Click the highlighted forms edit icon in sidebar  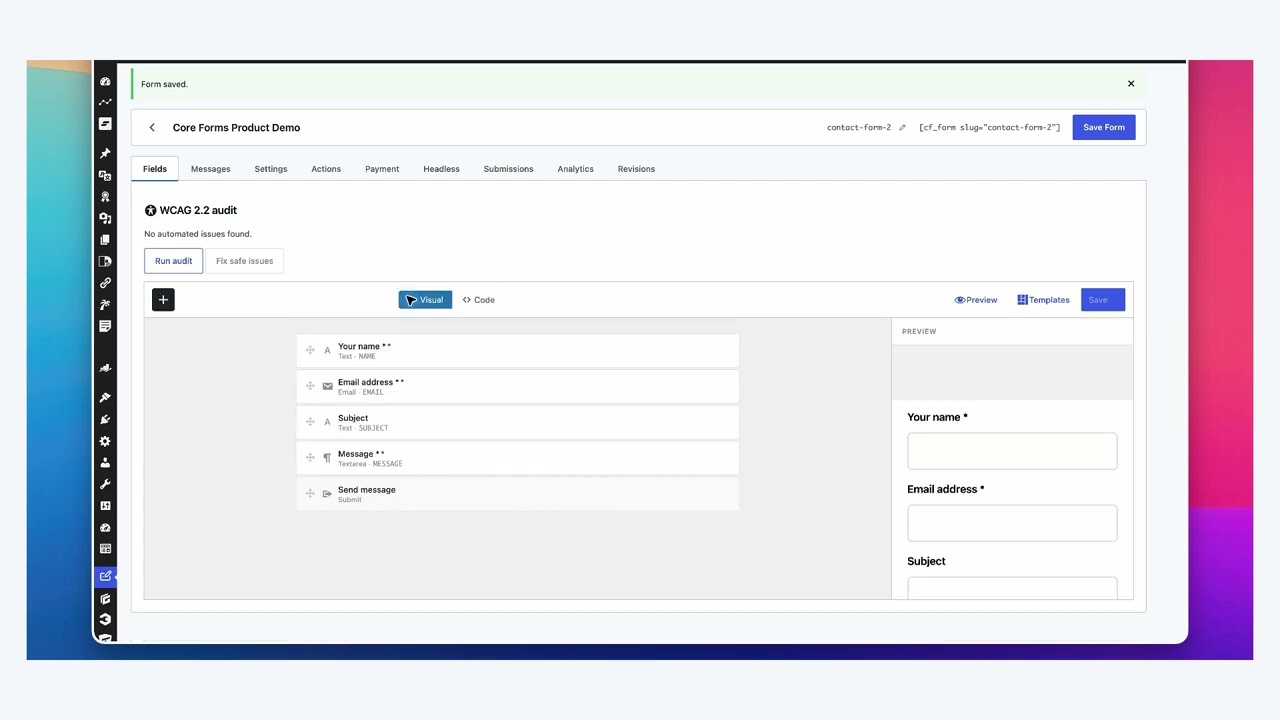(105, 576)
